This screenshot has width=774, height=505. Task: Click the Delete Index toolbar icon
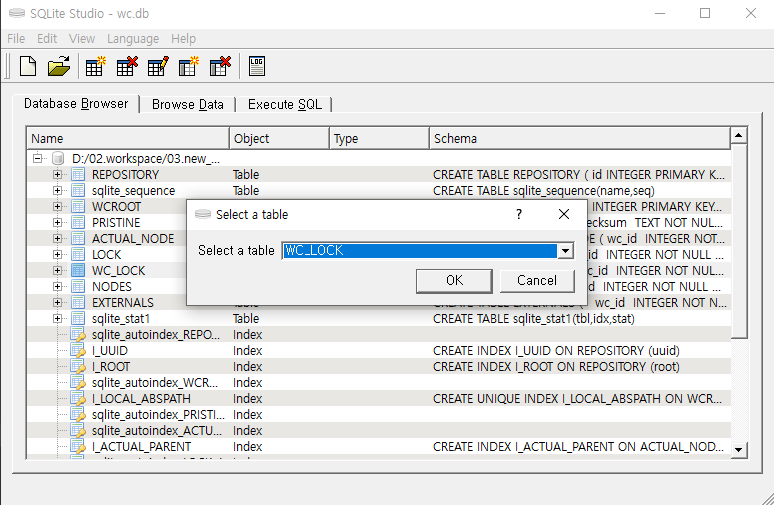click(x=220, y=66)
